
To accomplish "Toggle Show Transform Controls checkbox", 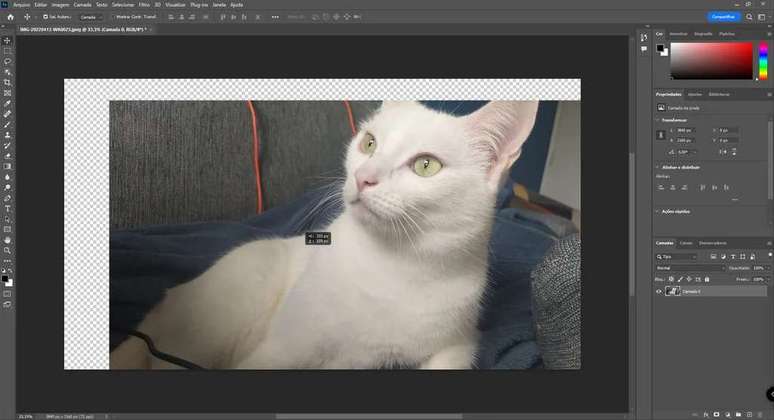I will pos(113,17).
